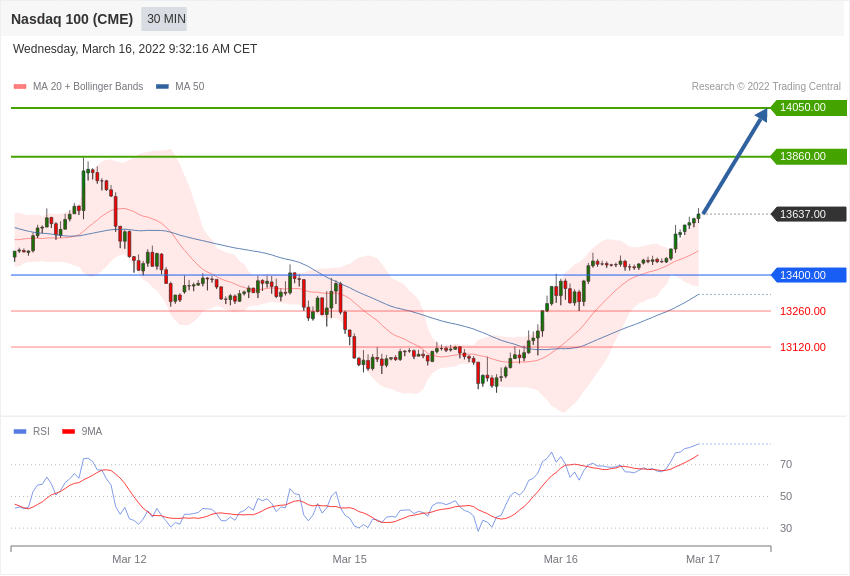Click the 13260.00 red support label
This screenshot has height=576, width=850.
click(x=802, y=311)
